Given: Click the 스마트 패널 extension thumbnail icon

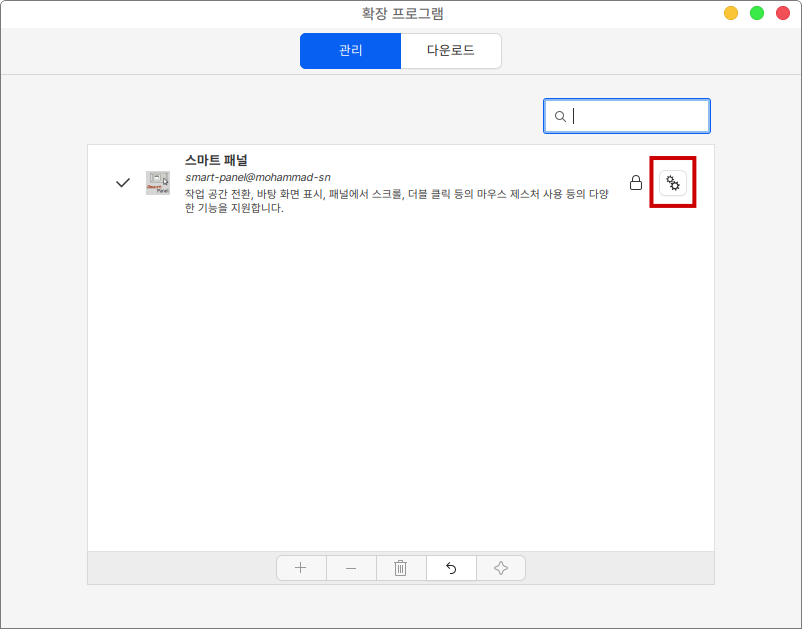Looking at the screenshot, I should tap(157, 183).
